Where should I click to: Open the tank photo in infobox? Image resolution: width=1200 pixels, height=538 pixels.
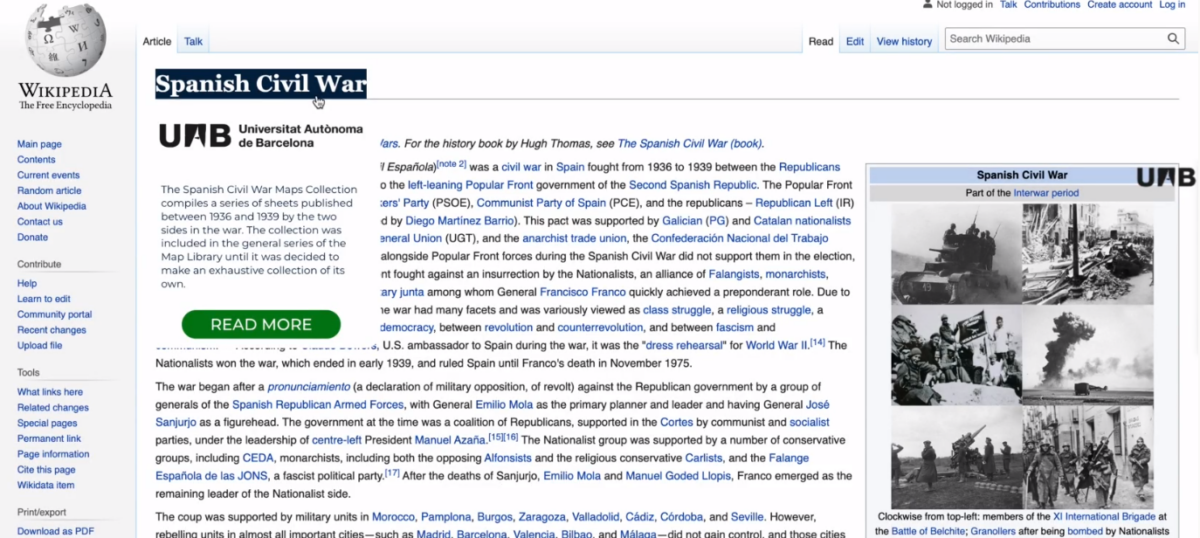point(955,255)
